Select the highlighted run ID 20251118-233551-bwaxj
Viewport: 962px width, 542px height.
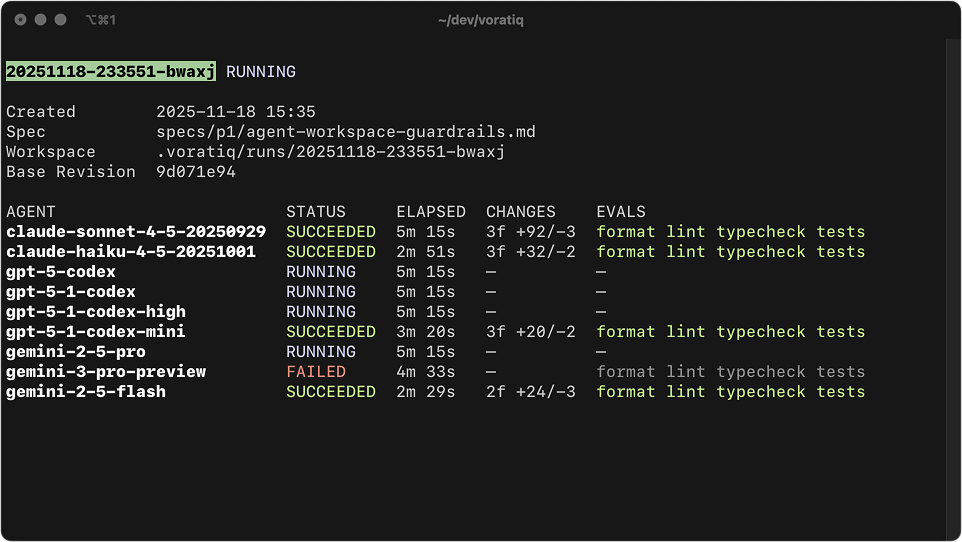click(x=110, y=72)
